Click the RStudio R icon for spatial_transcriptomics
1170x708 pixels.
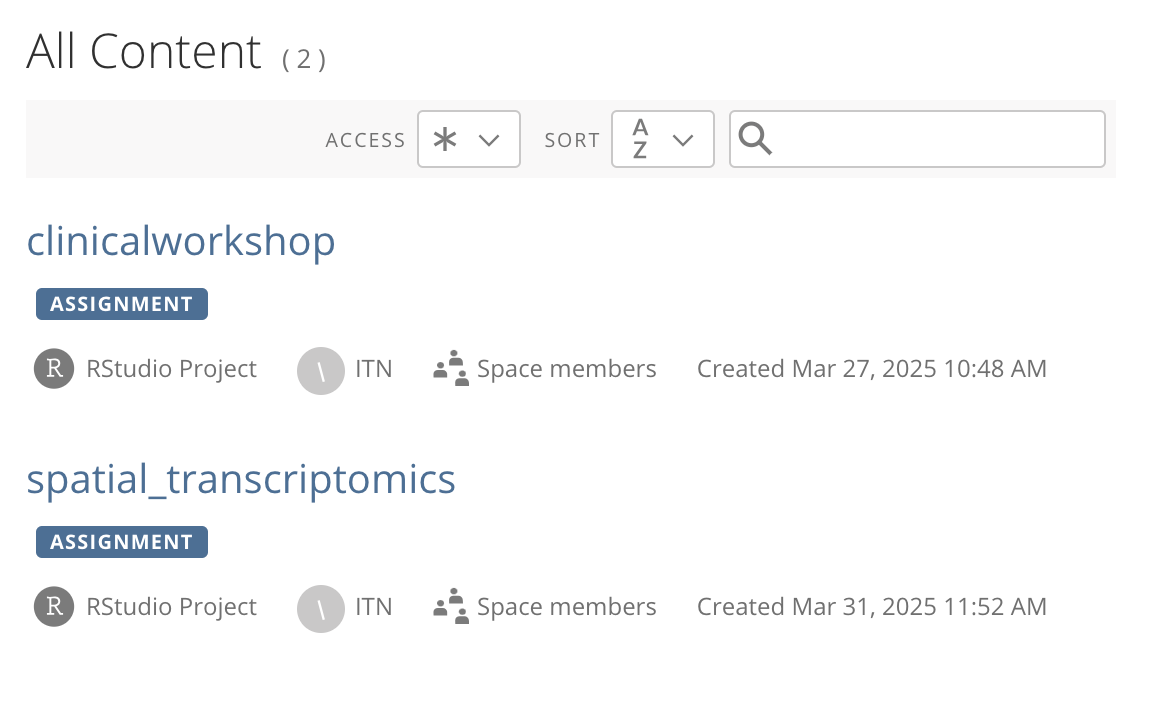point(54,607)
